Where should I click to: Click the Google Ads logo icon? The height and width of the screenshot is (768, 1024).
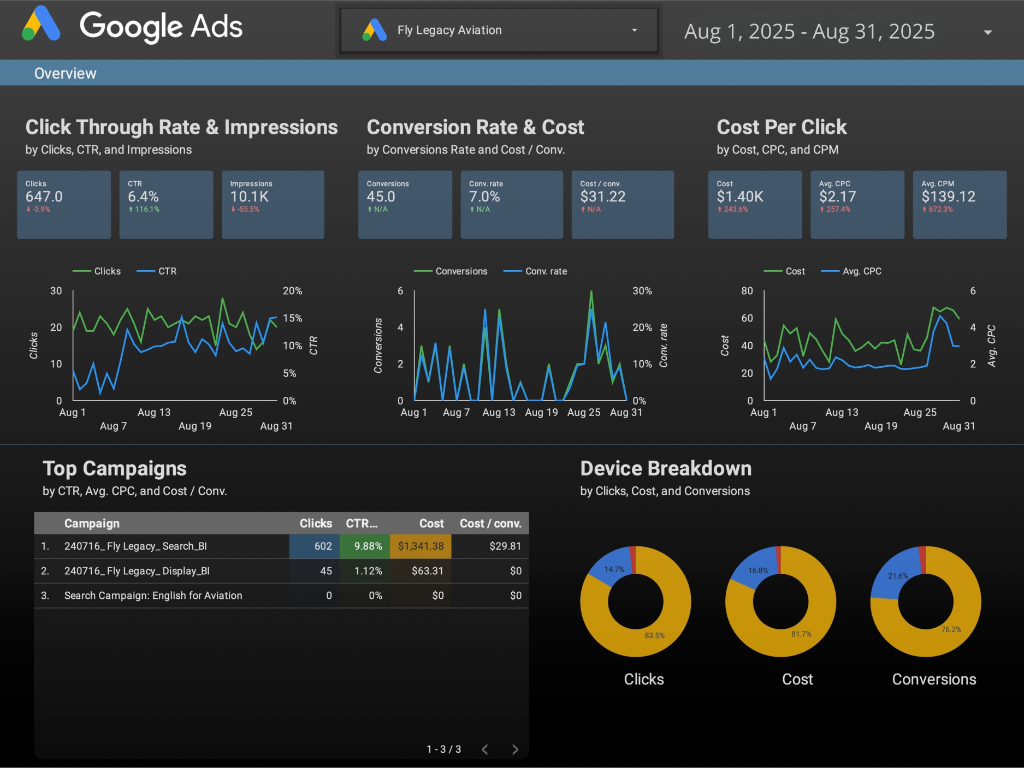point(41,24)
